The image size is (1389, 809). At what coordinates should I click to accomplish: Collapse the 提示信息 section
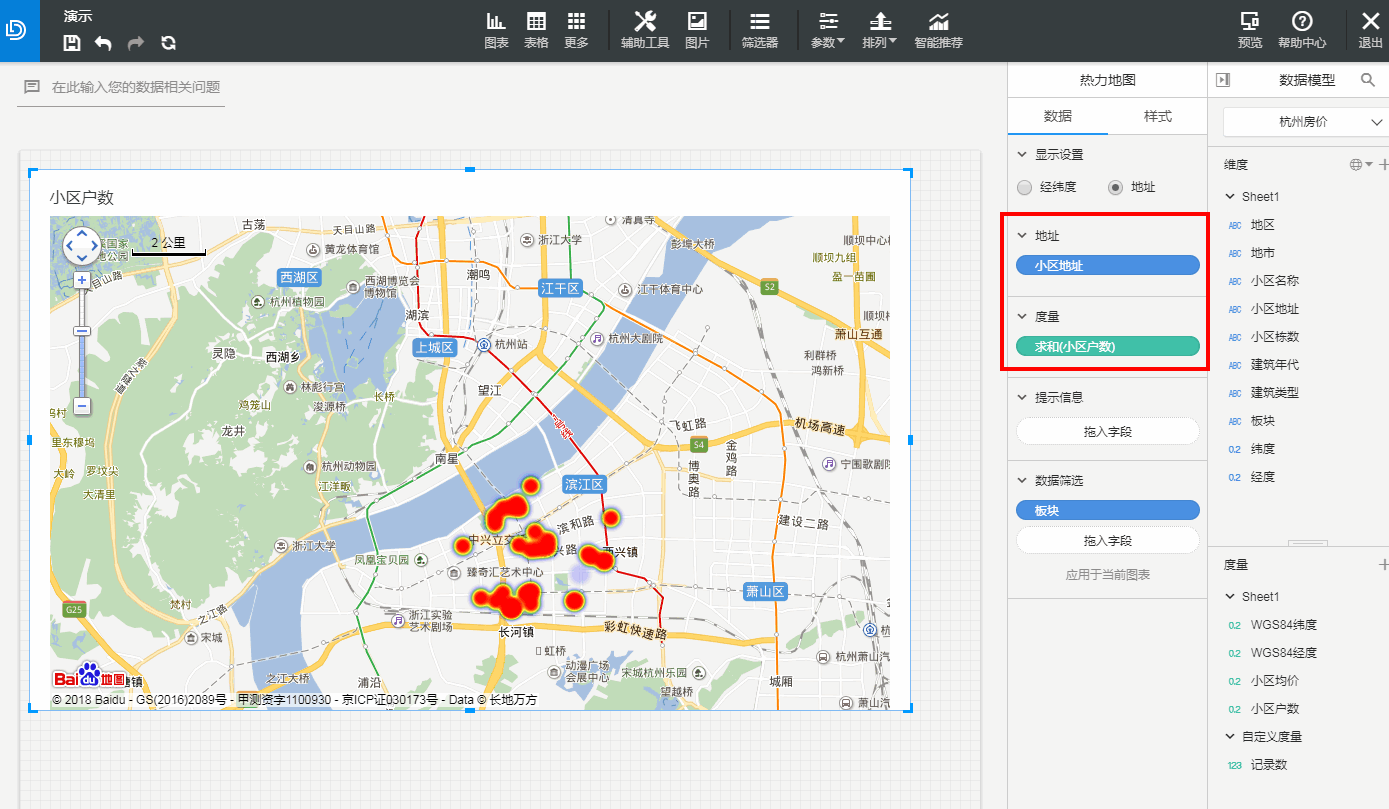(1021, 397)
